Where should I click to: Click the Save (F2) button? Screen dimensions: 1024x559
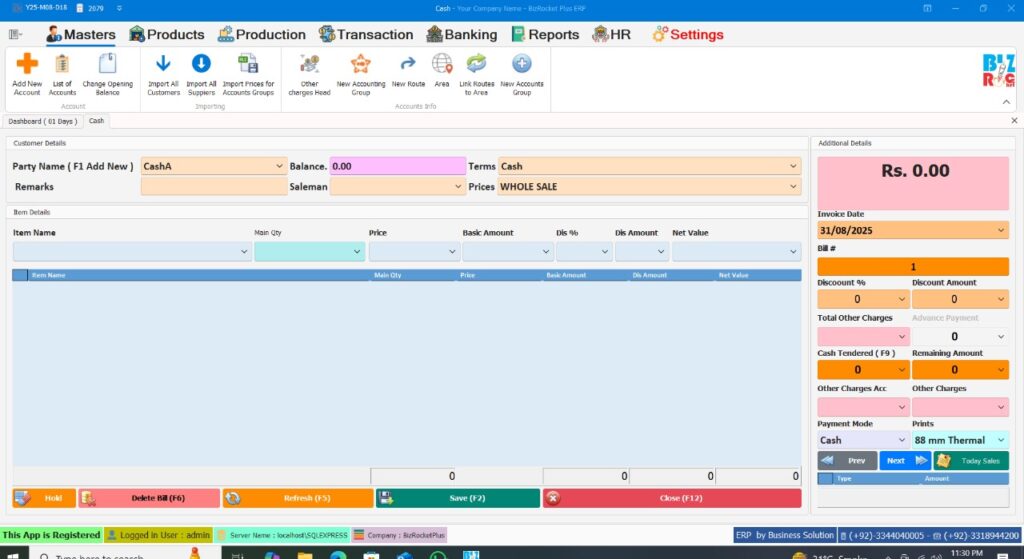(x=457, y=498)
